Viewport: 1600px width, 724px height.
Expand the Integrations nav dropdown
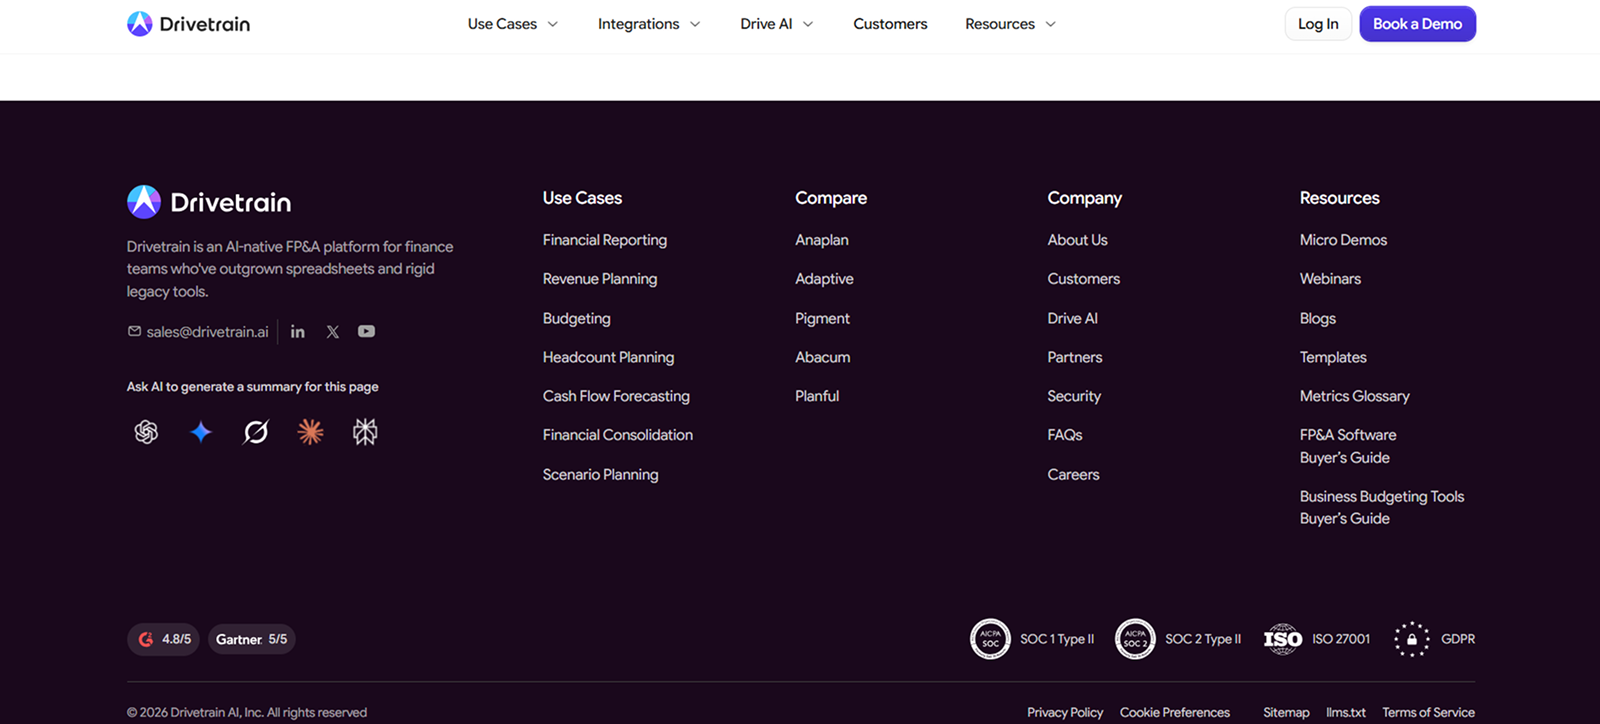[649, 24]
